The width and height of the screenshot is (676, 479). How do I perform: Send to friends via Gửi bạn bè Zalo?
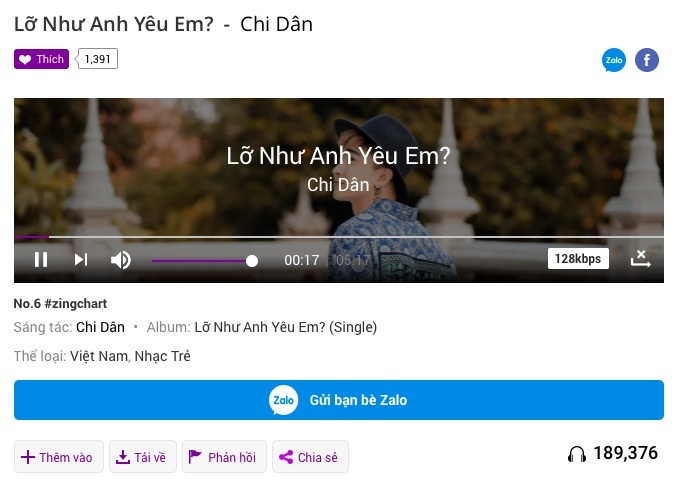pyautogui.click(x=339, y=400)
